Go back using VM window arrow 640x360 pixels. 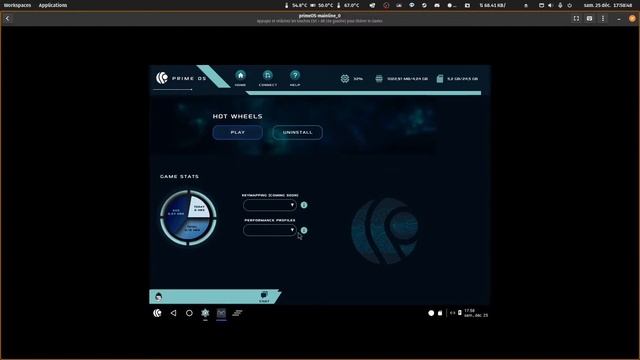click(8, 18)
